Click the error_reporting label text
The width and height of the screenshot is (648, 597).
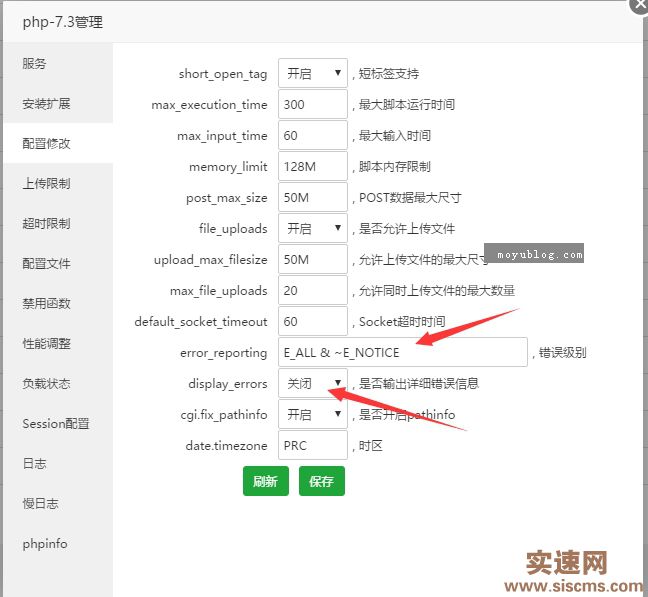224,353
